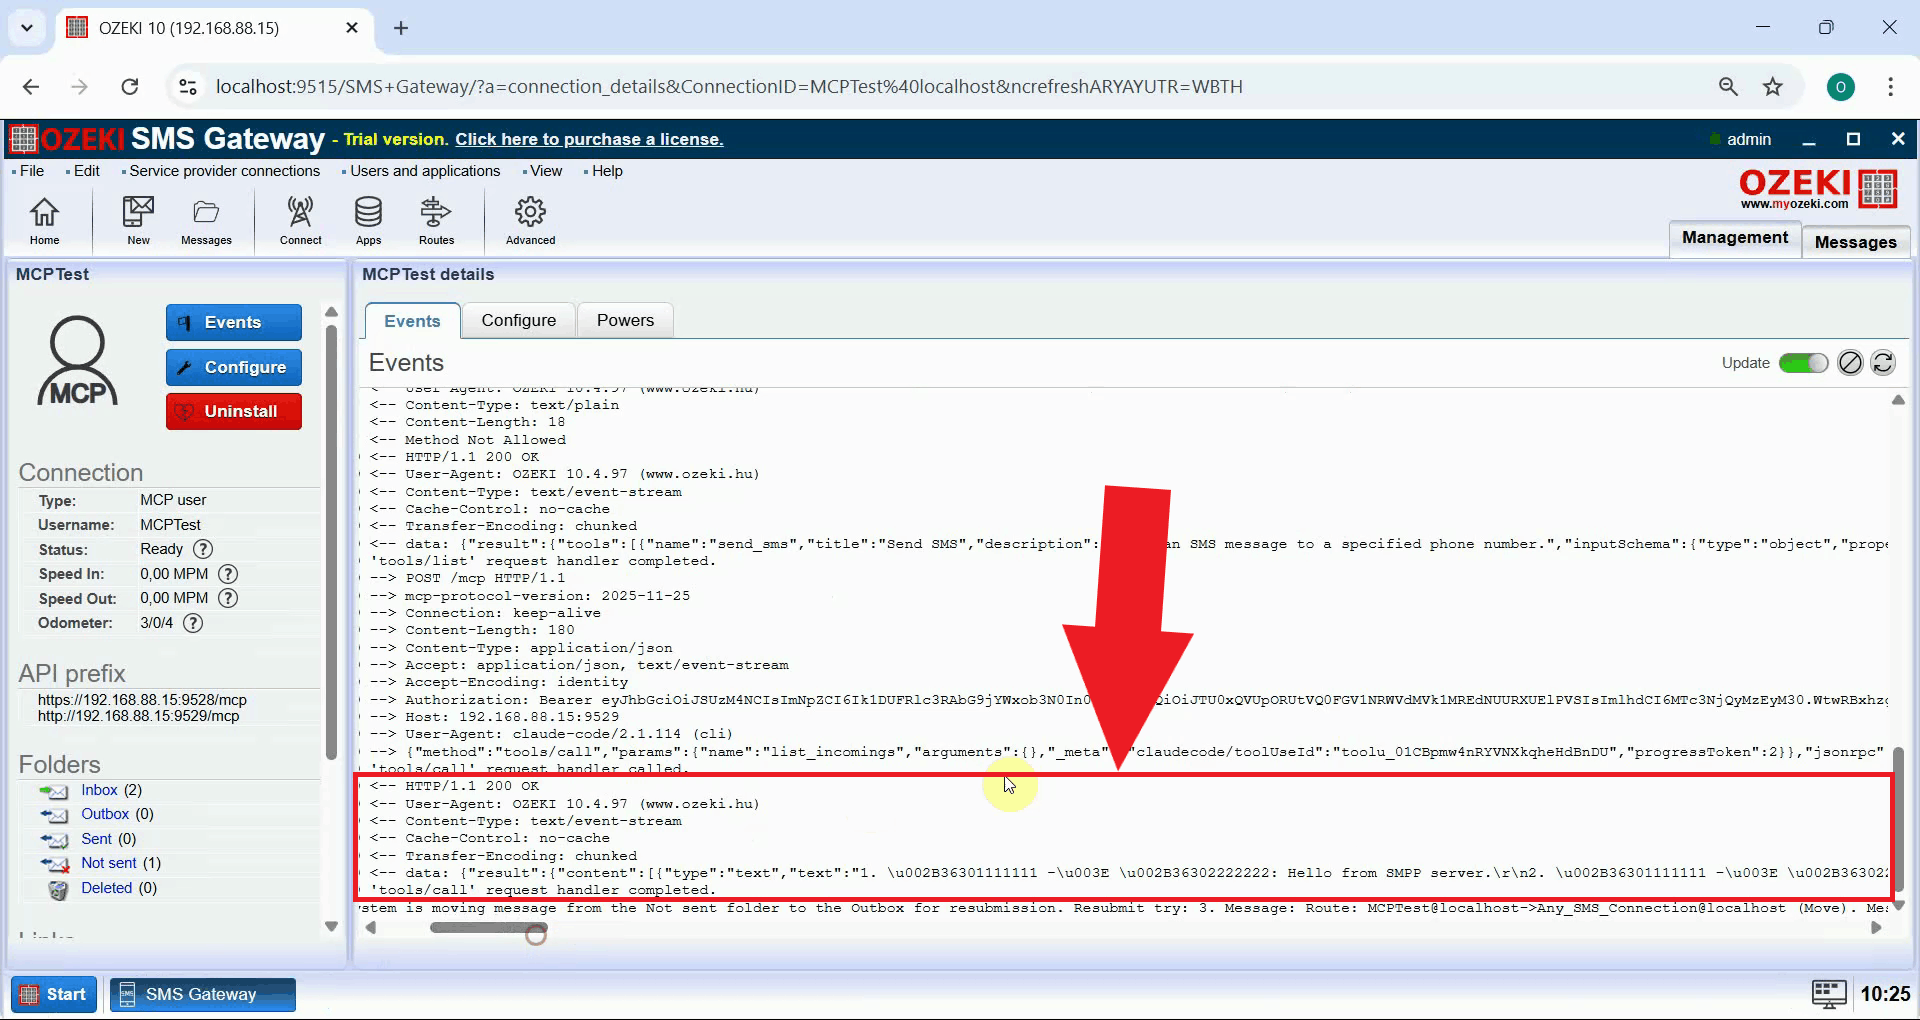Click the help icon next to Speed Out
The height and width of the screenshot is (1020, 1920).
click(x=228, y=598)
